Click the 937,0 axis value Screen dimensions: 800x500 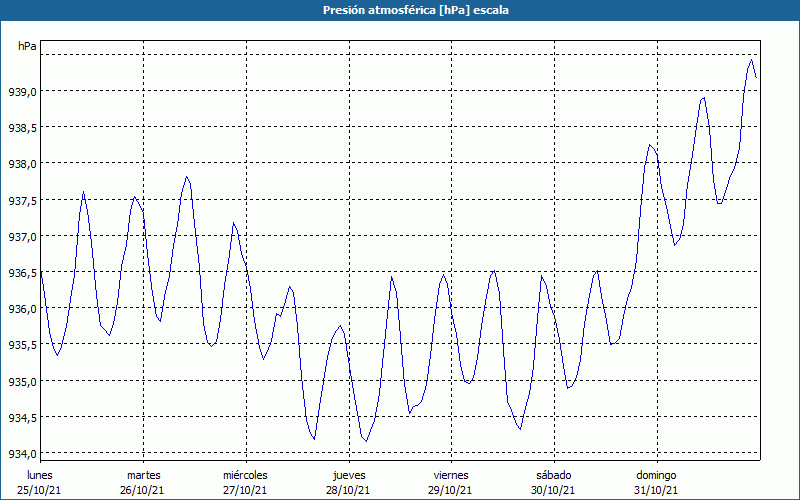click(22, 237)
